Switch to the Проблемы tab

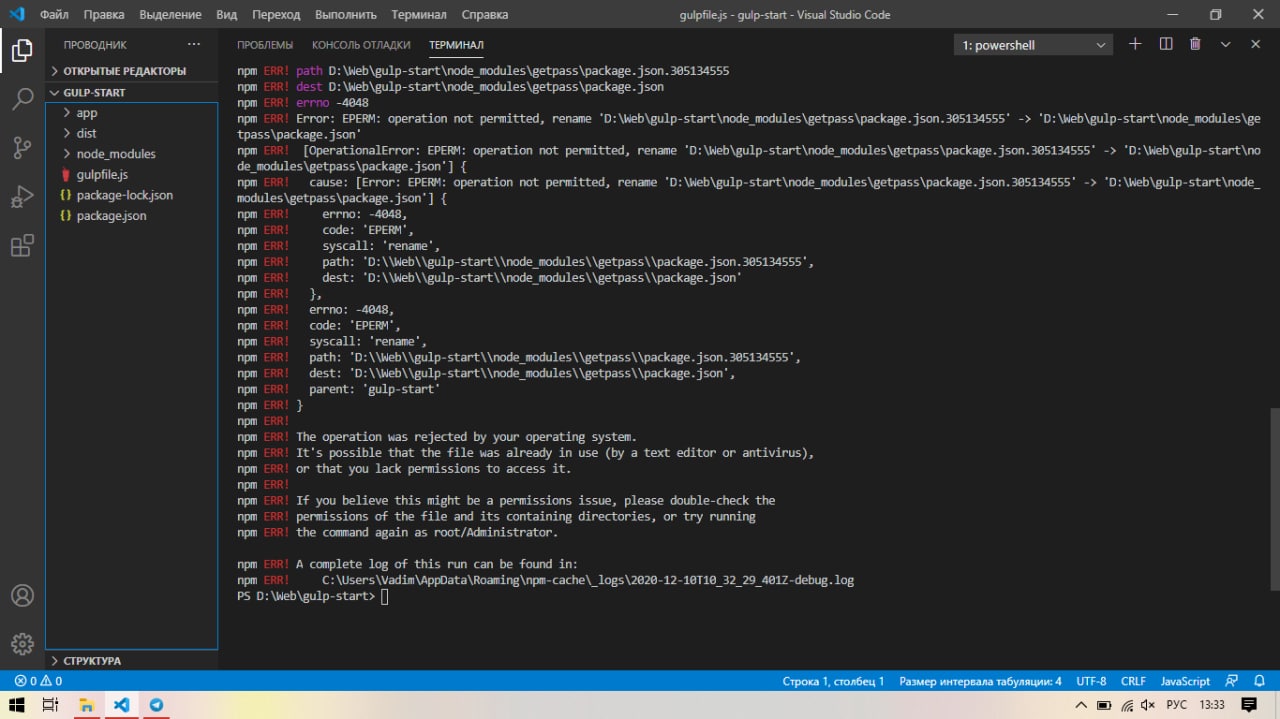point(265,45)
